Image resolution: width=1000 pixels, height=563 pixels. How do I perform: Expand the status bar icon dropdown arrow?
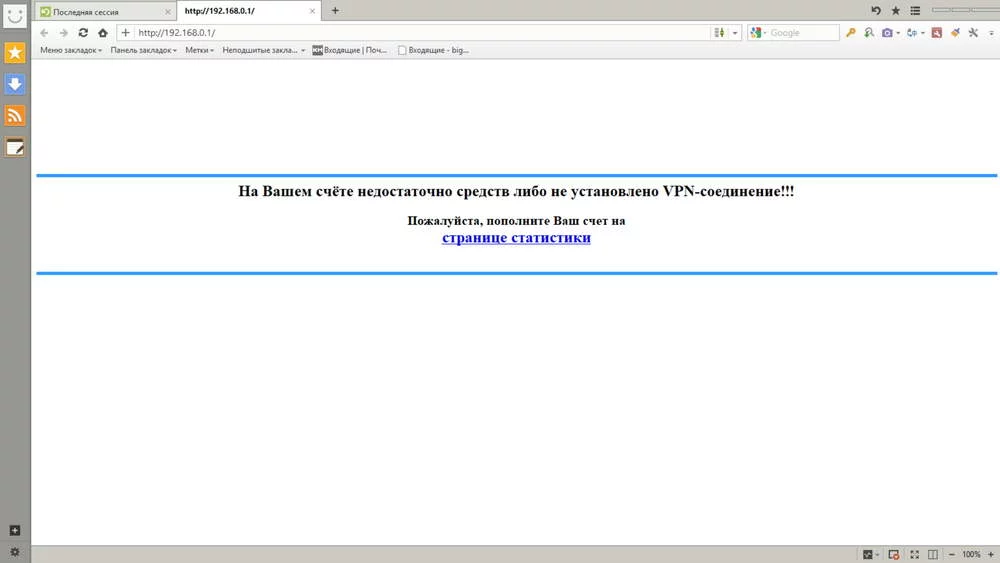point(878,555)
